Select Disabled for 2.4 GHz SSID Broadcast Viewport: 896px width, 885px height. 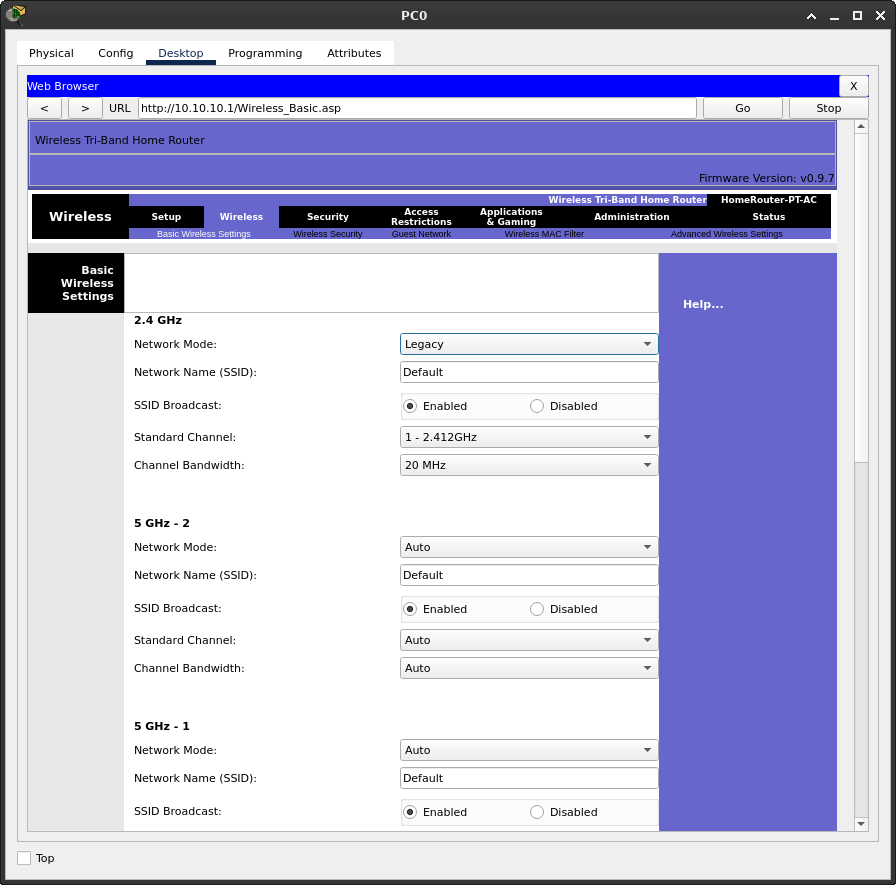[537, 406]
